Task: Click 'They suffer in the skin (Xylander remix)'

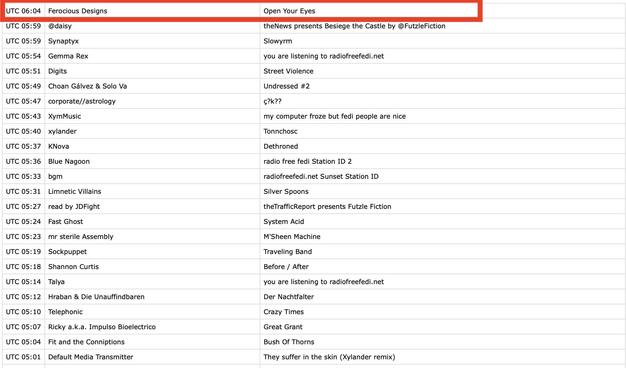Action: [x=329, y=357]
